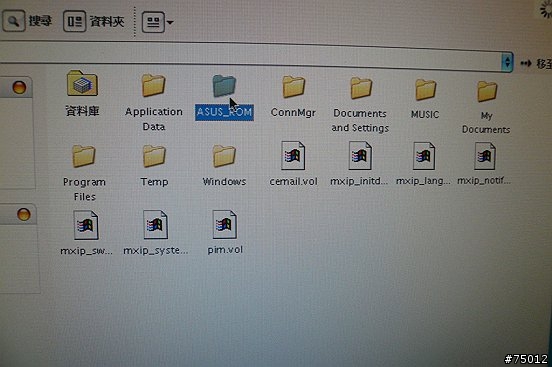Click the Windows folder name text
This screenshot has width=552, height=367.
(224, 181)
